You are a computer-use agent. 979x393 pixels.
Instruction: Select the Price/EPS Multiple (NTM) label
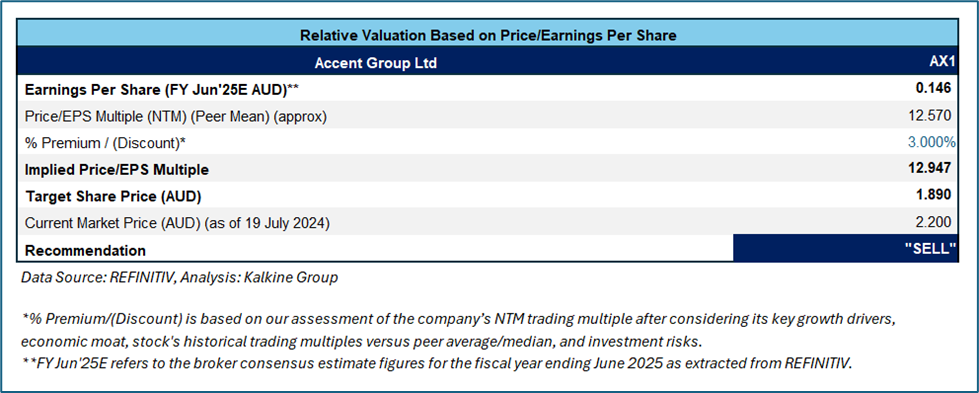pos(175,116)
